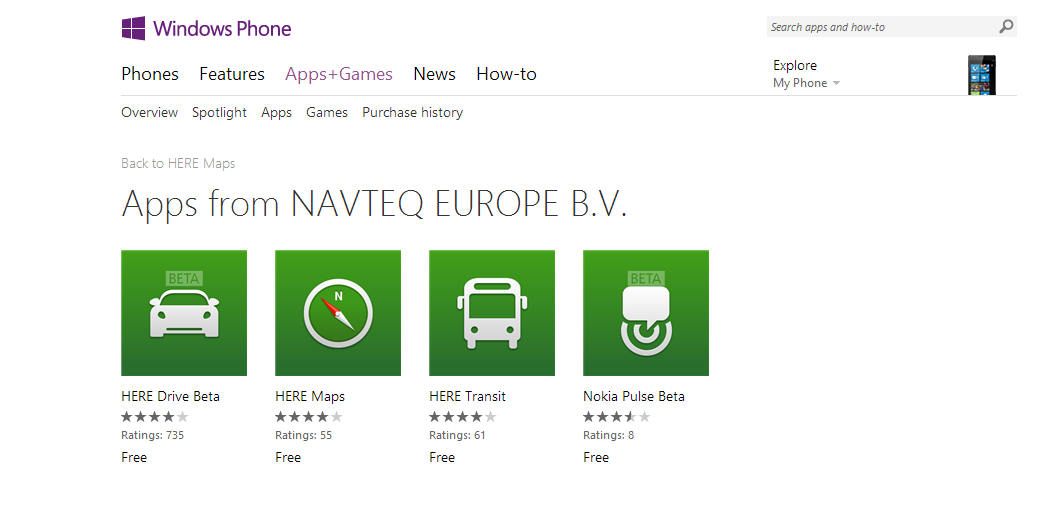Click the phone thumbnail image
1053x531 pixels.
[x=981, y=75]
